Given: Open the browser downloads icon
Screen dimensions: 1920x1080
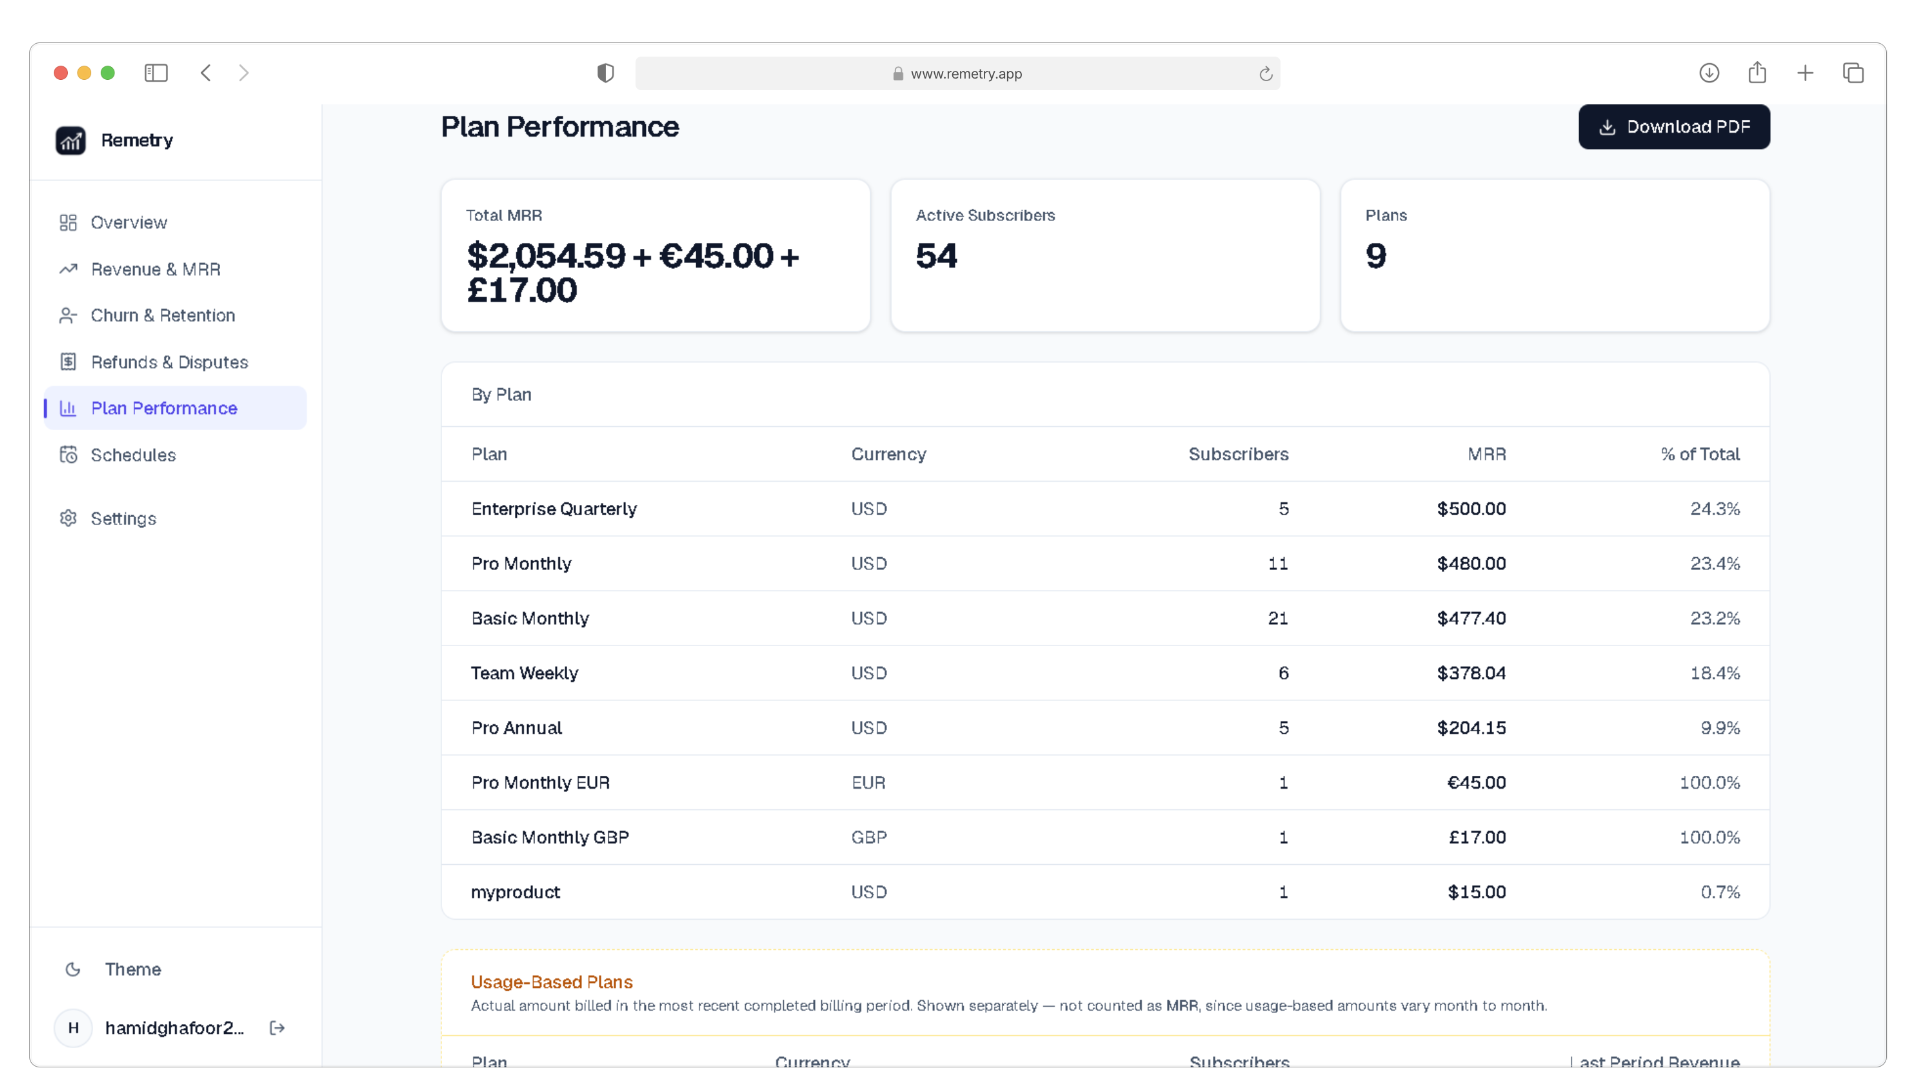Looking at the screenshot, I should [1709, 73].
